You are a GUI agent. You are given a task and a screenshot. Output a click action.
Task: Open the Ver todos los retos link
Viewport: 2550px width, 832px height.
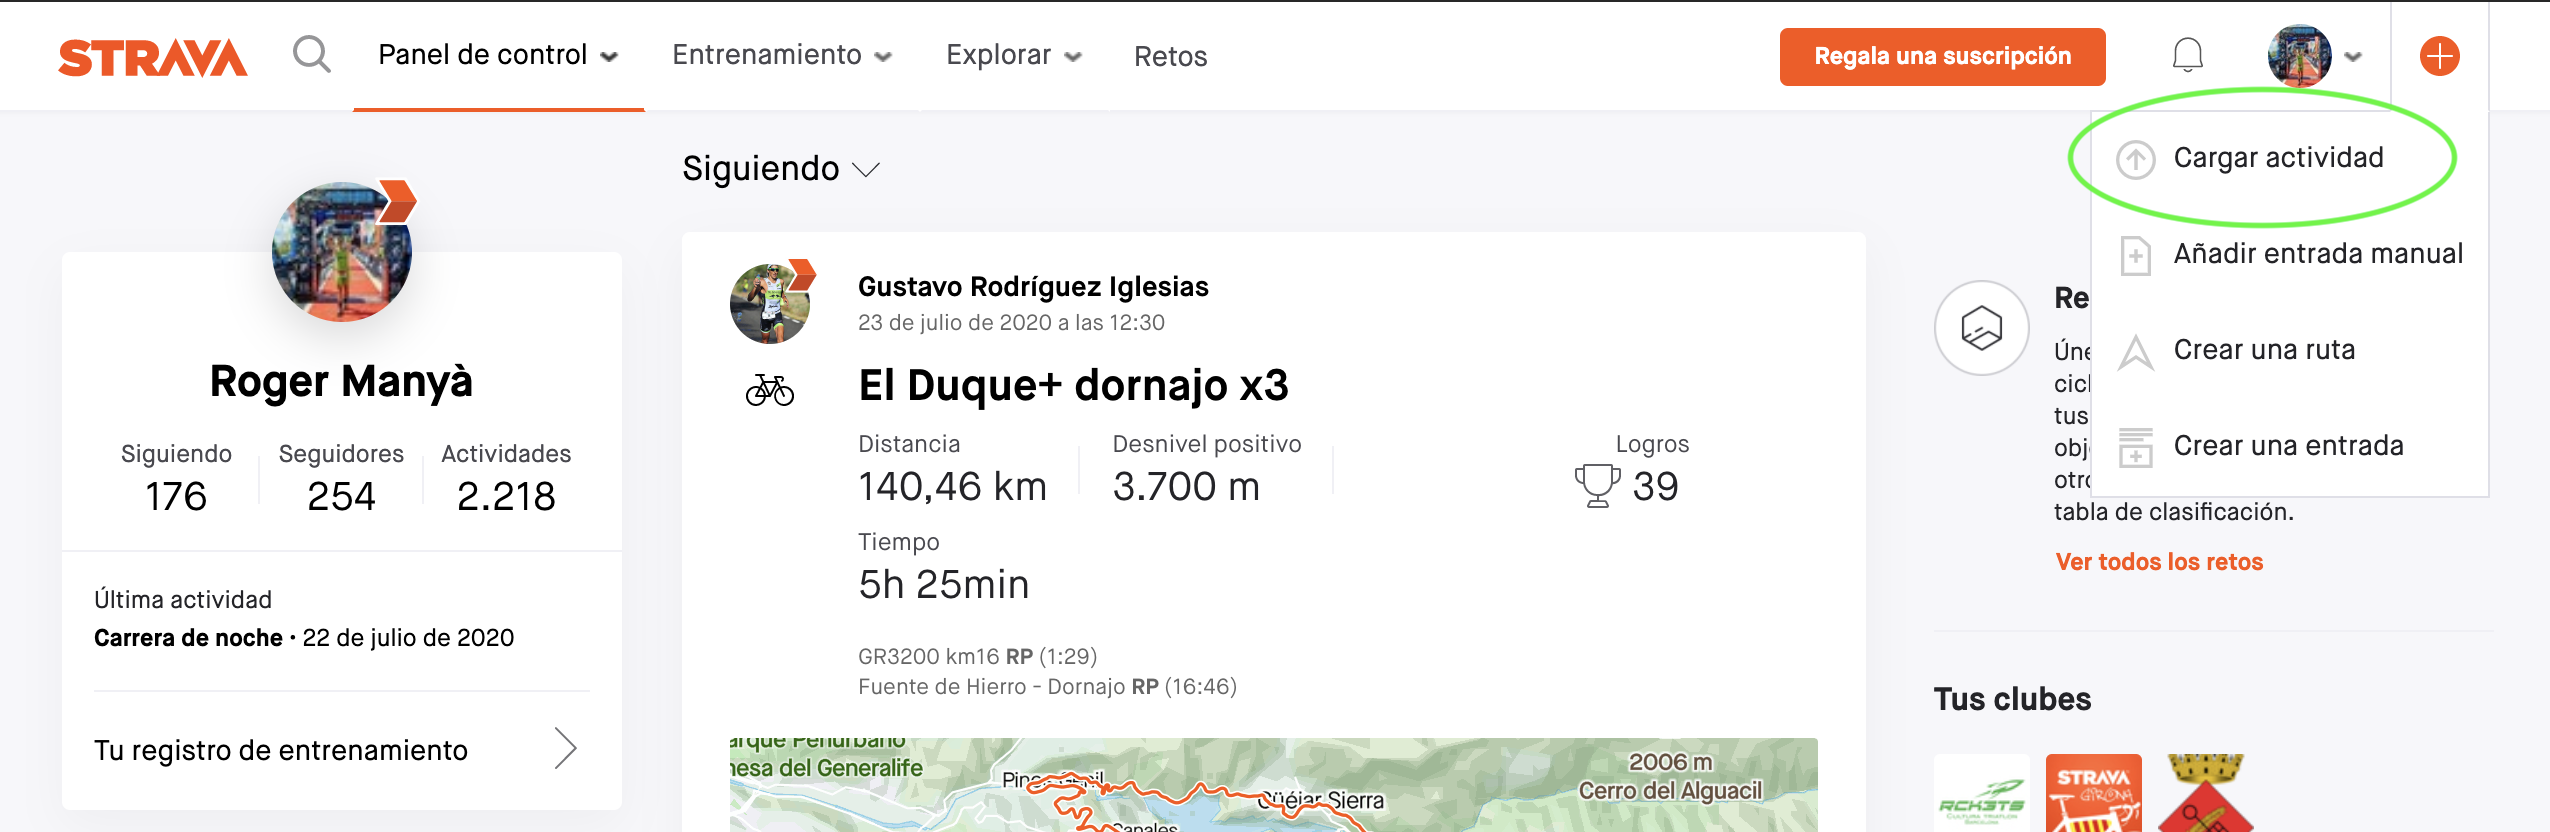point(2159,562)
